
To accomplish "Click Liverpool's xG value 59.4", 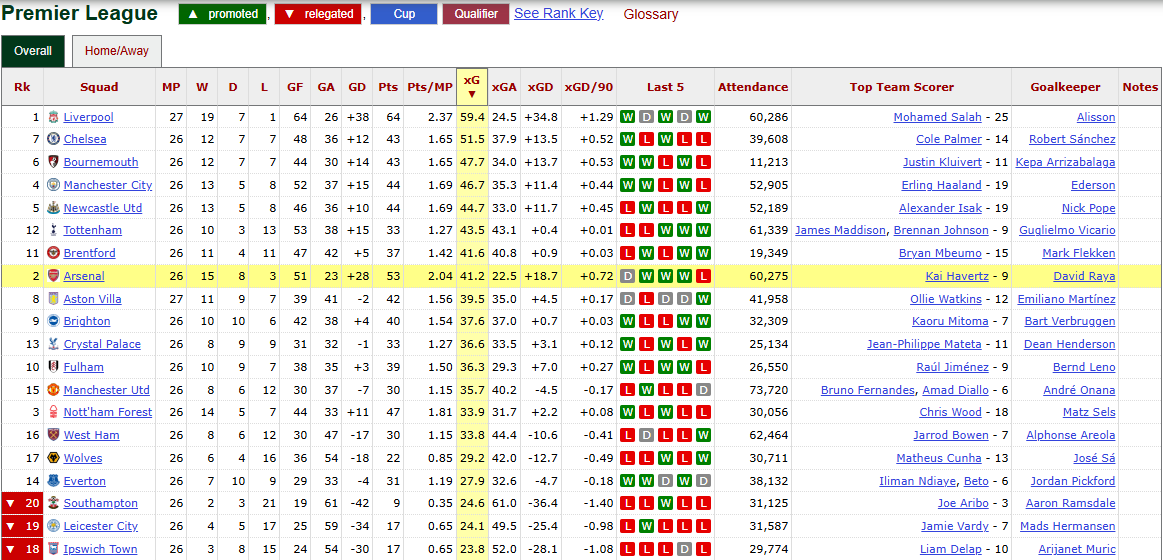I will click(x=472, y=116).
